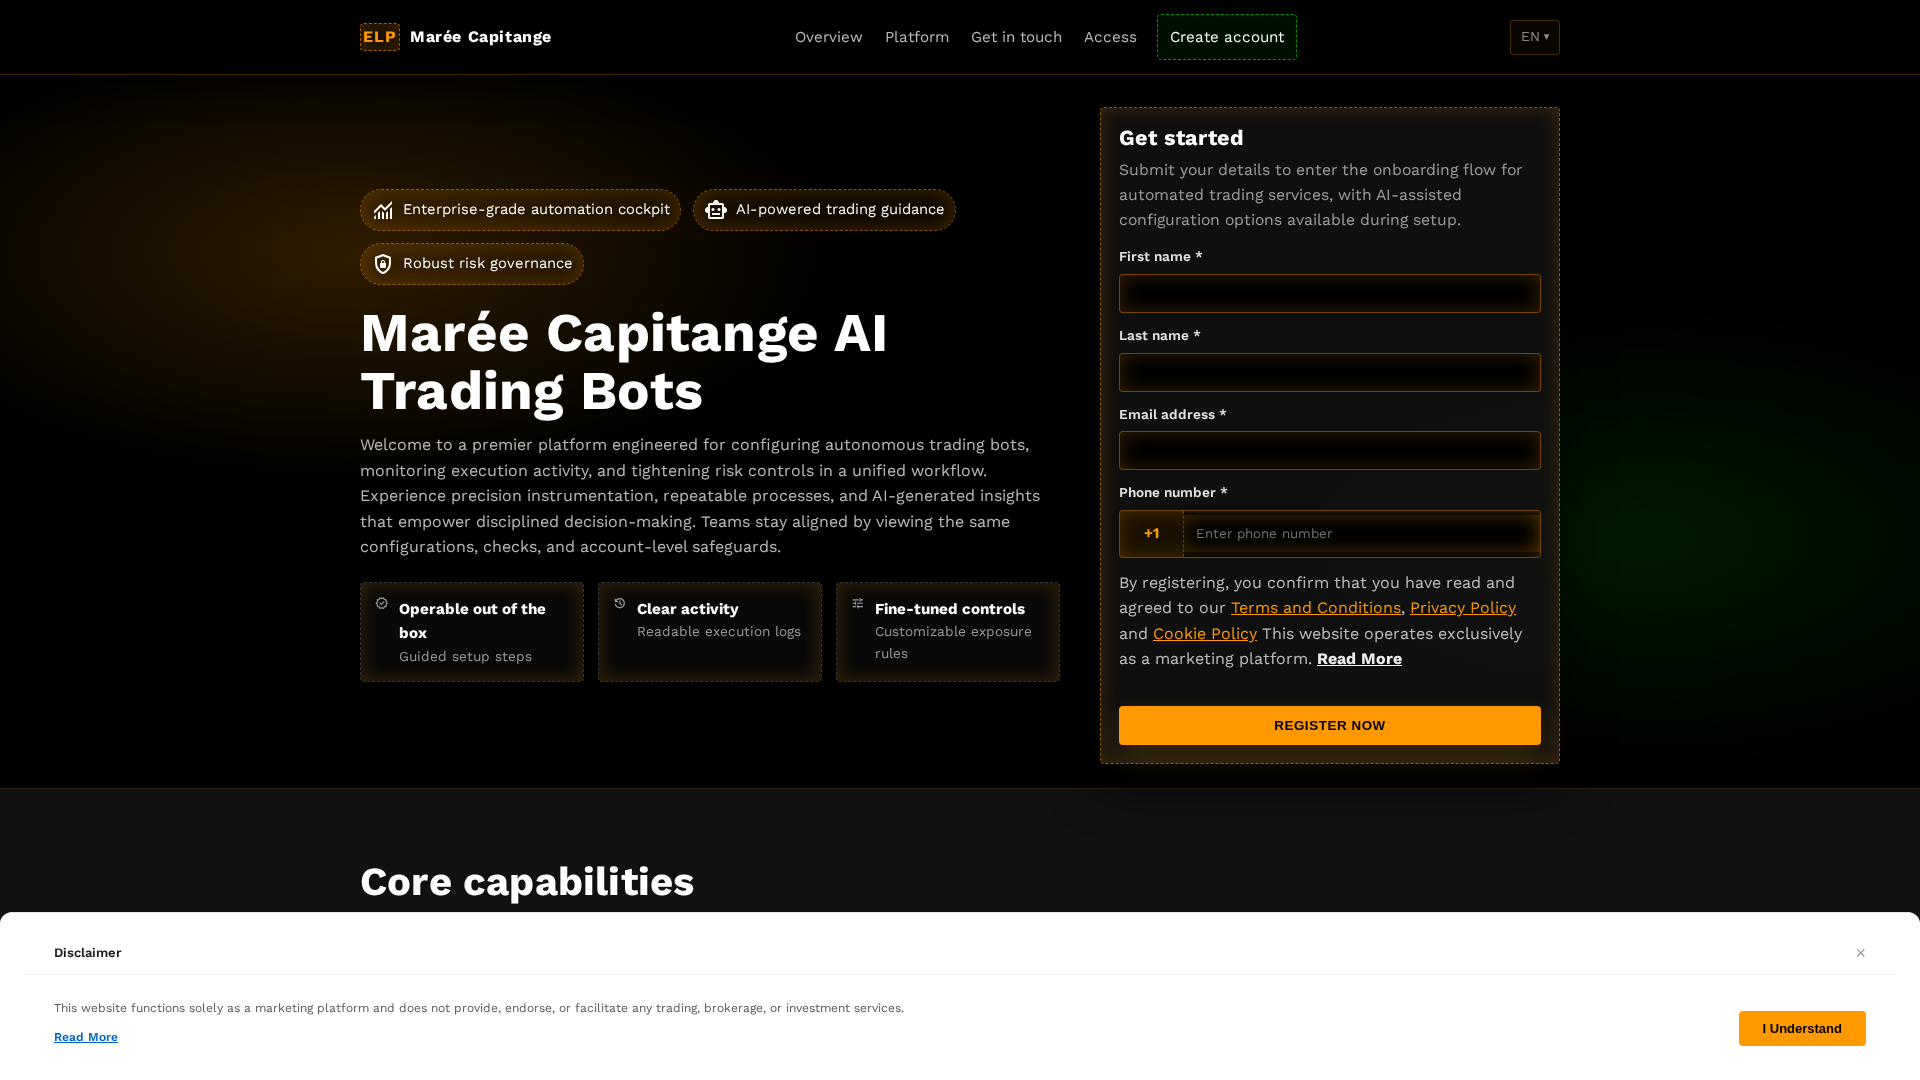Click the Create account button
The image size is (1920, 1080).
click(x=1227, y=37)
